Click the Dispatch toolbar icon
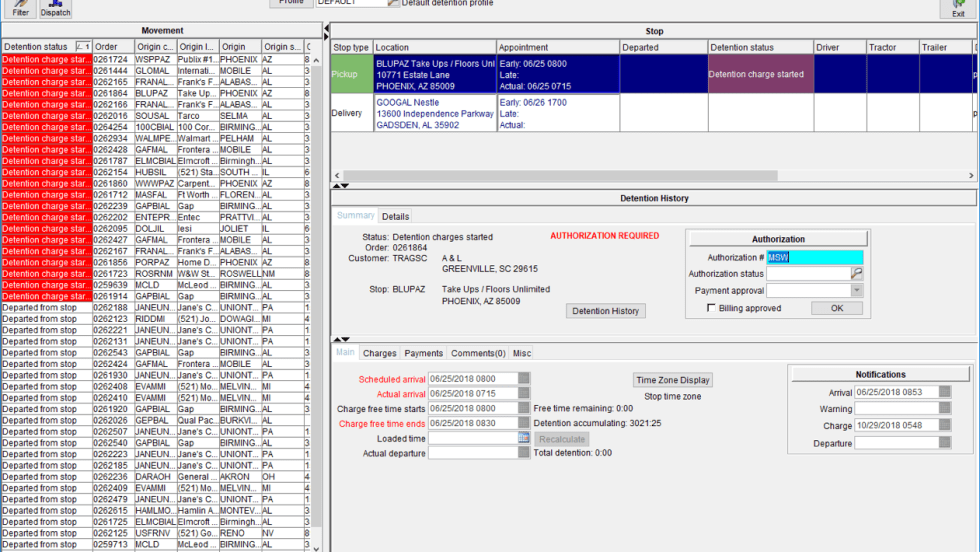 55,9
